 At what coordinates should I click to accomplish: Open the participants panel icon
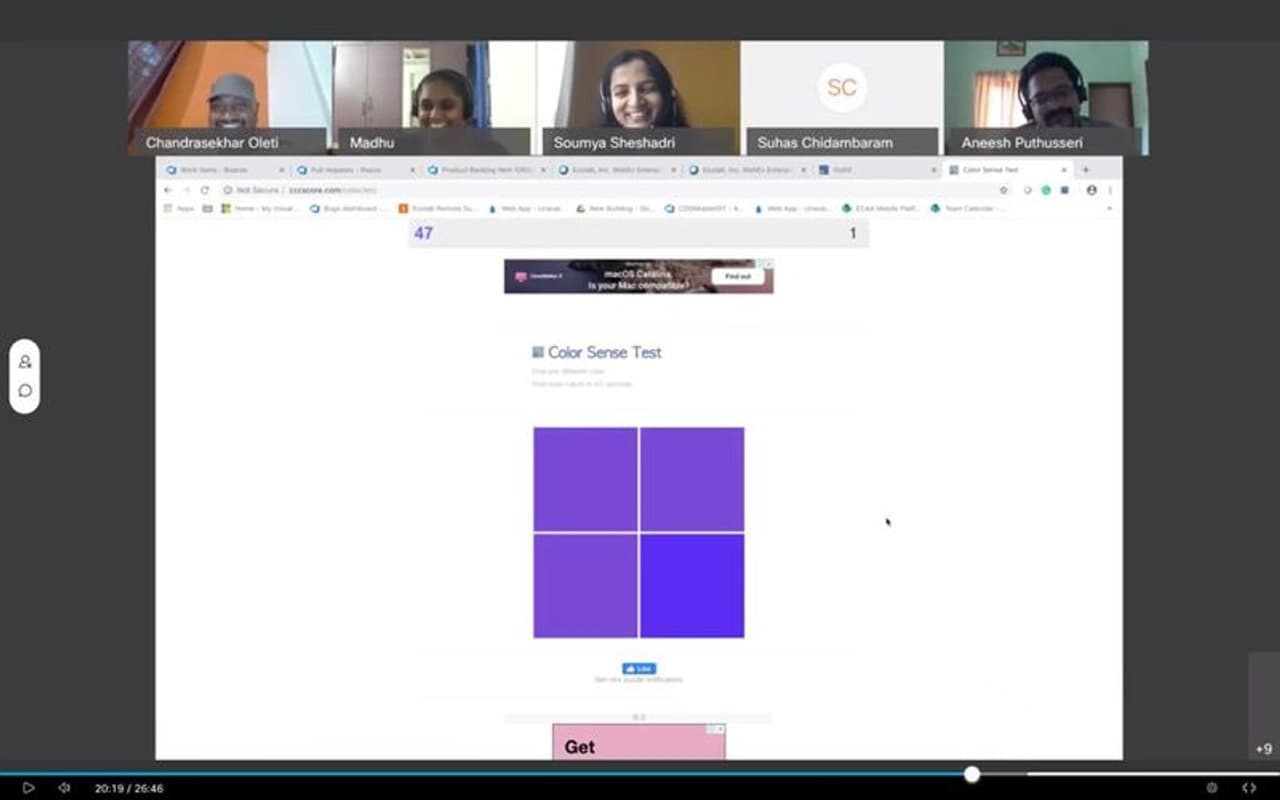(x=25, y=362)
